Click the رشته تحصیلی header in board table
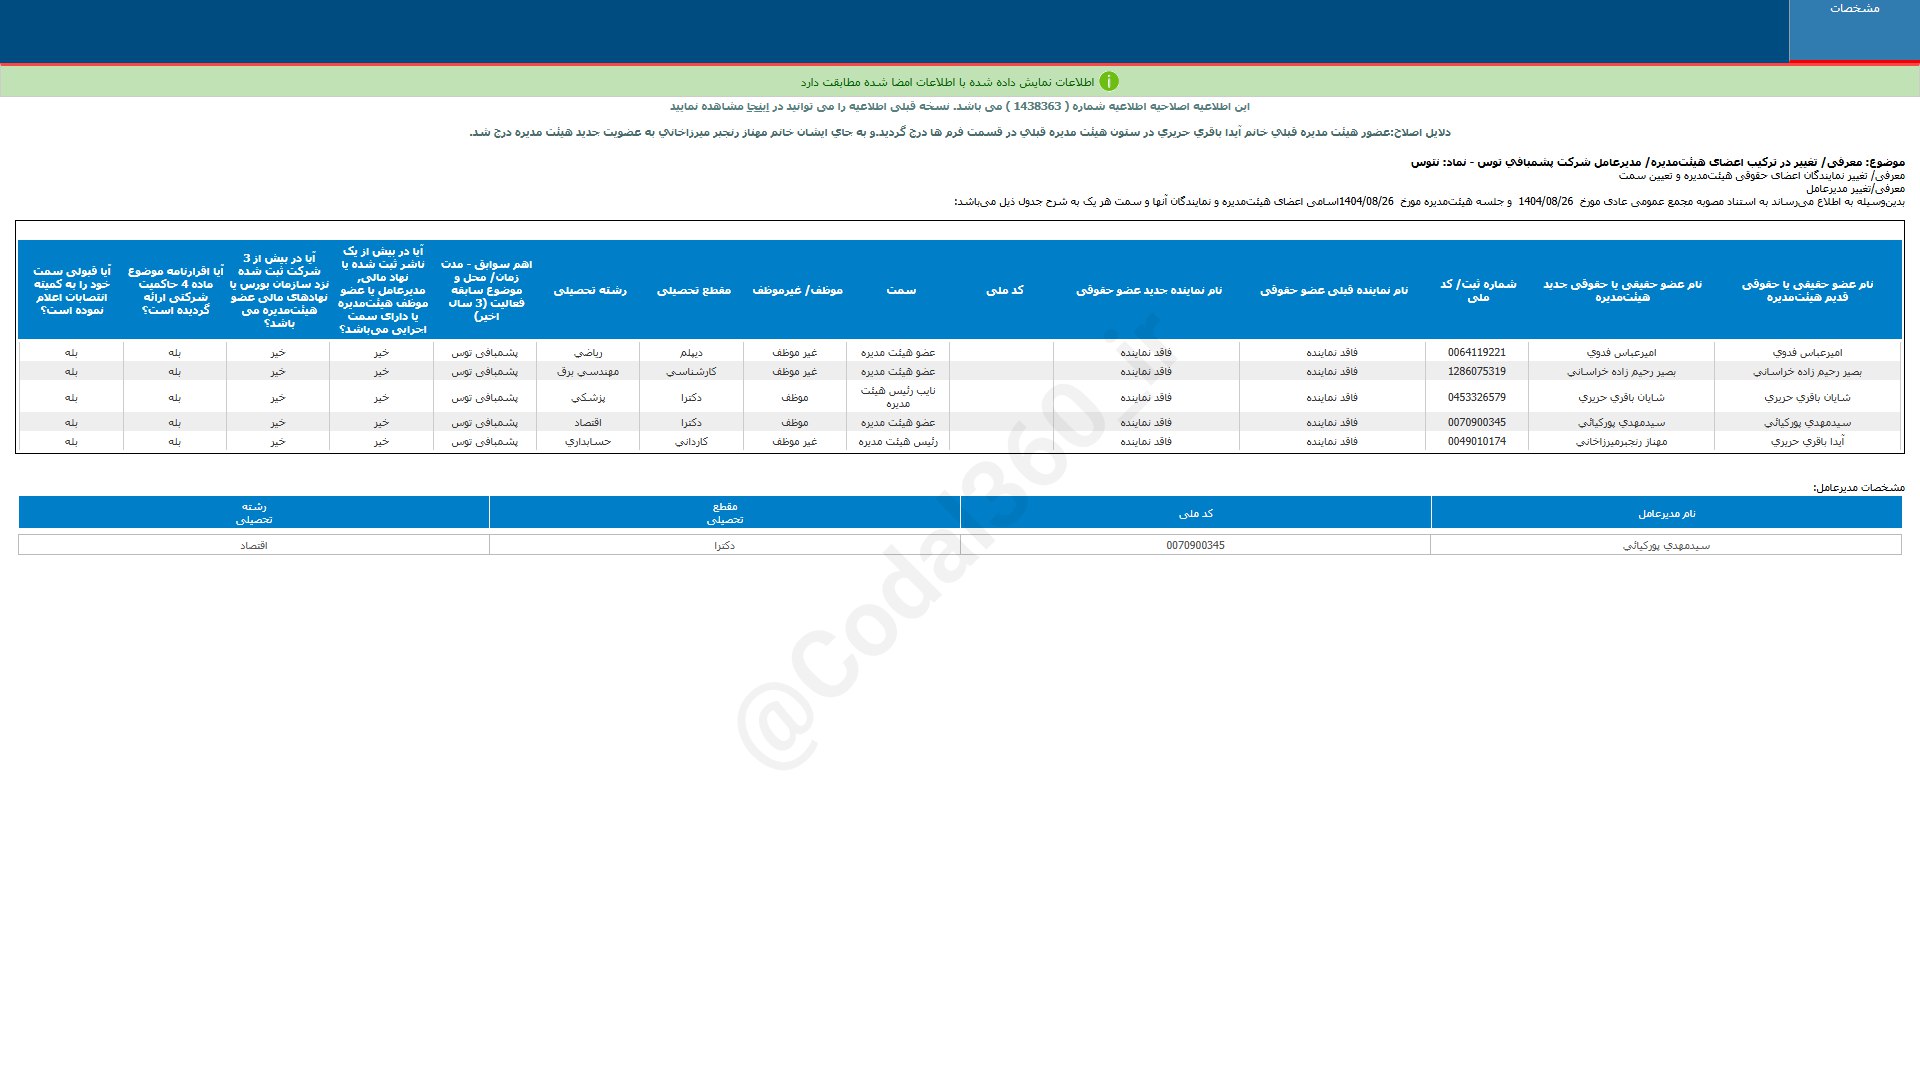The width and height of the screenshot is (1920, 1080). [x=589, y=290]
